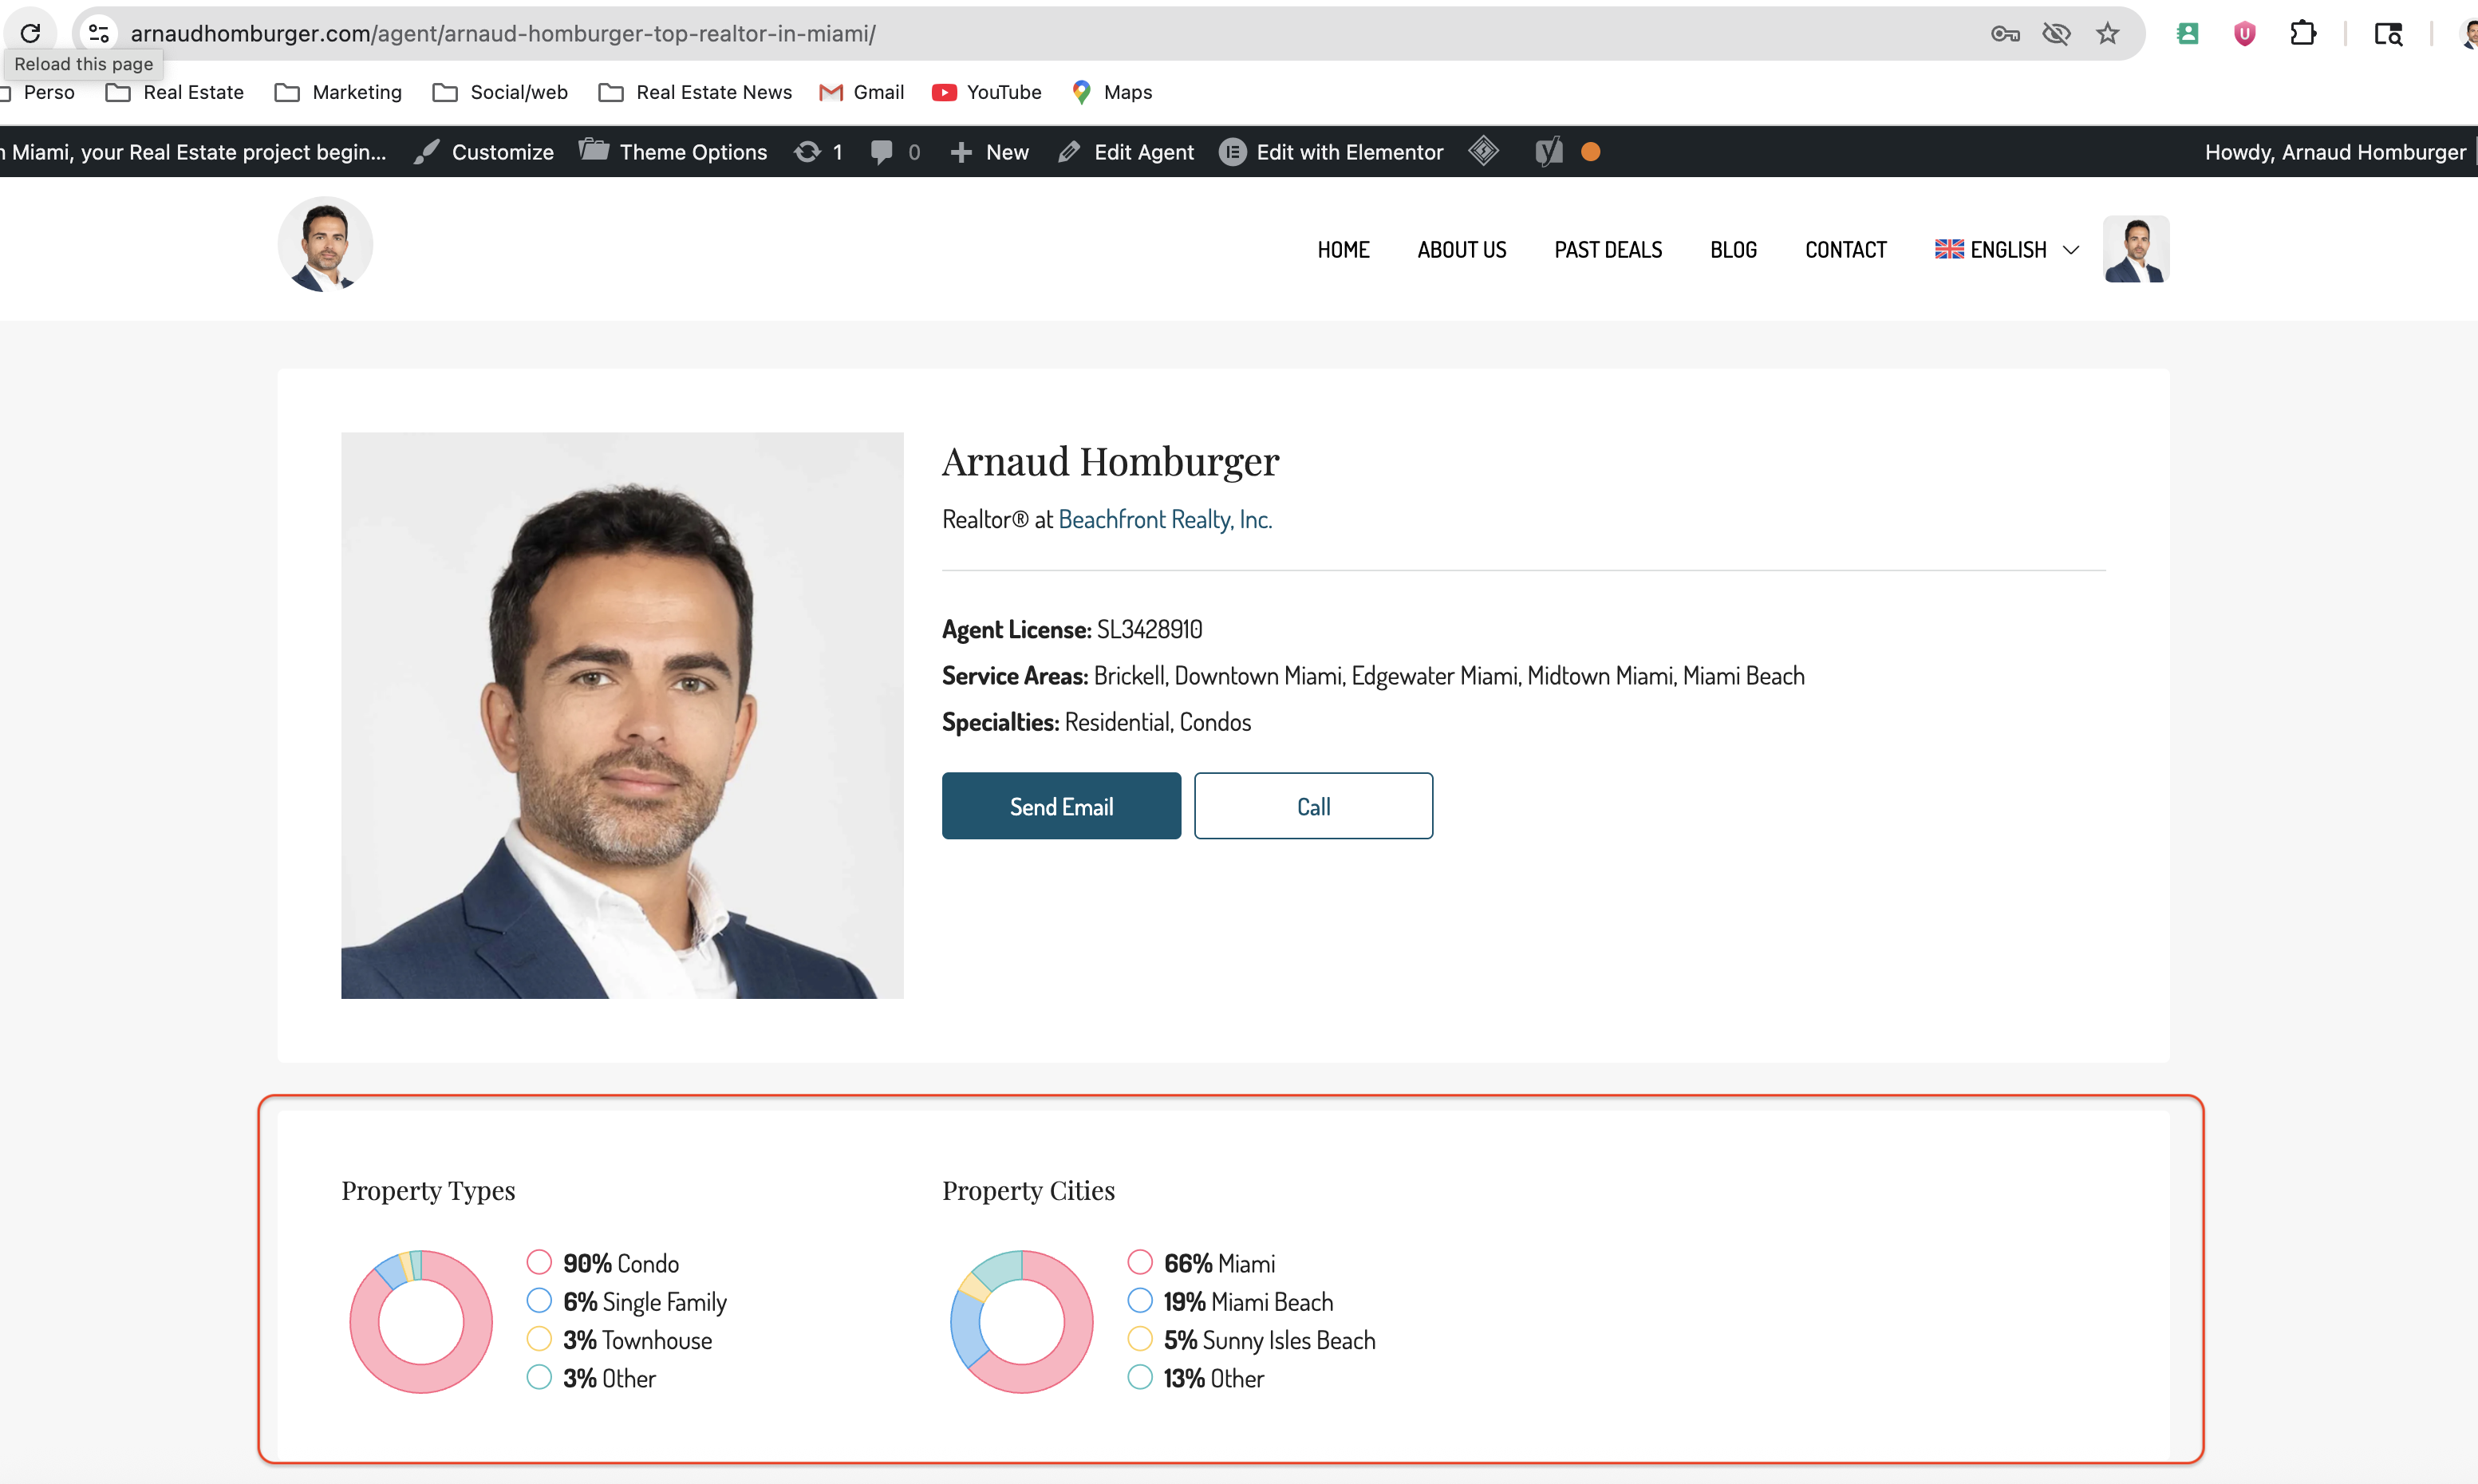
Task: Click the round agent logo in header
Action: coord(325,245)
